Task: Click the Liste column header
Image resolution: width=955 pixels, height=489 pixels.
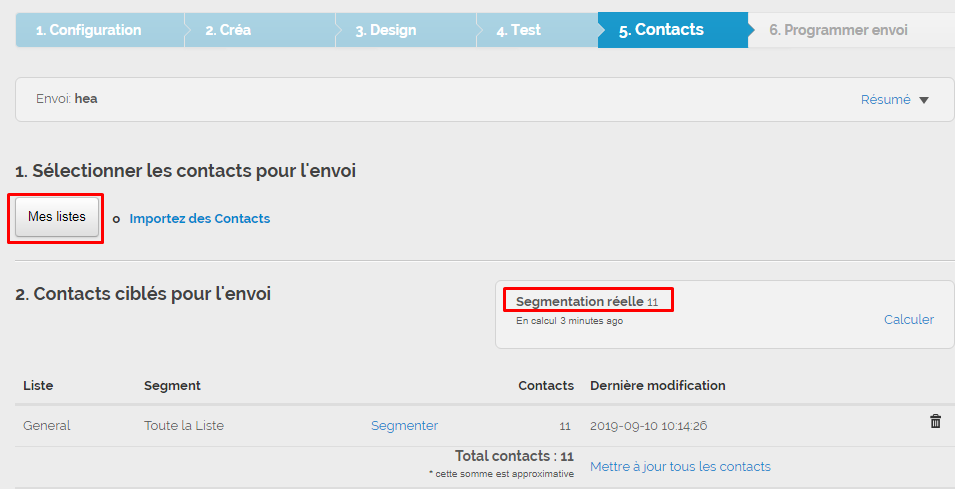Action: tap(38, 386)
